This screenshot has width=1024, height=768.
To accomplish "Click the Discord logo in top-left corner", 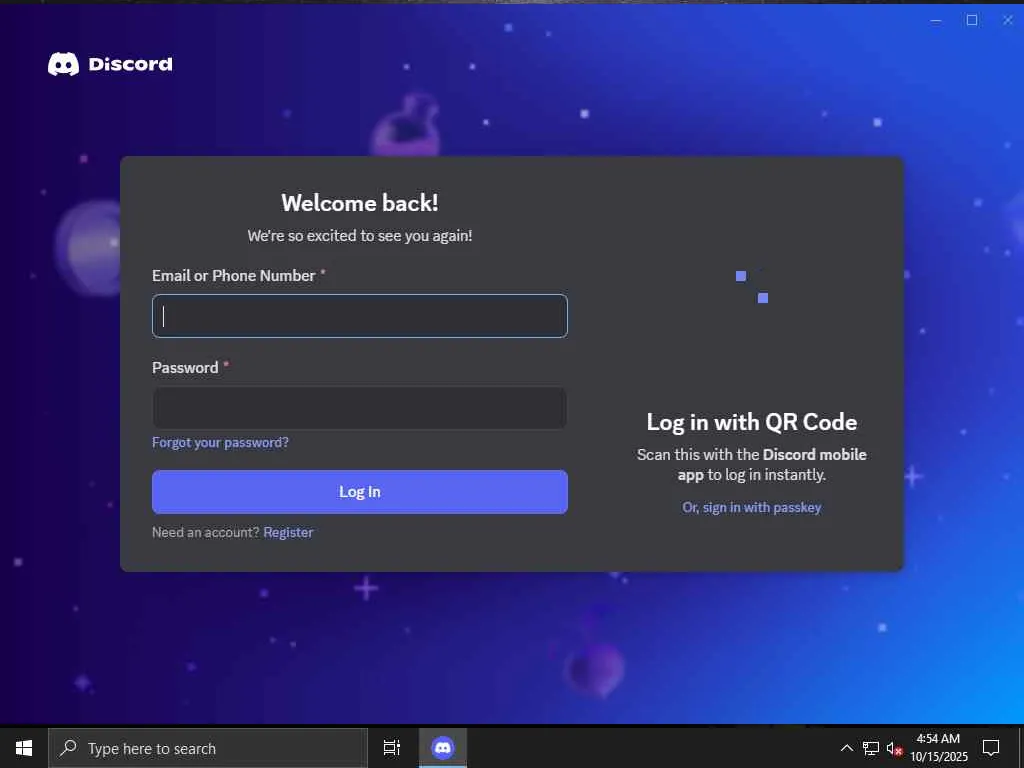I will click(110, 64).
